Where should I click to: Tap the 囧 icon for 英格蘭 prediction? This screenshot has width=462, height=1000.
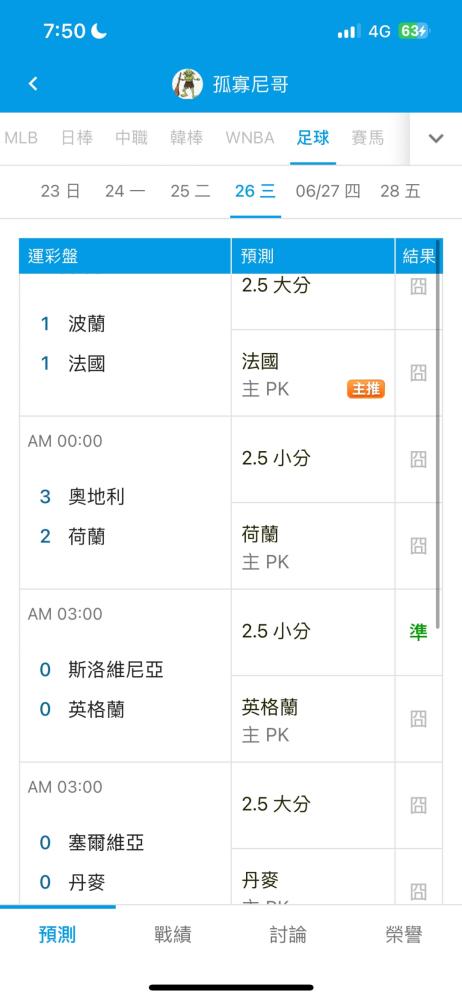pos(418,719)
